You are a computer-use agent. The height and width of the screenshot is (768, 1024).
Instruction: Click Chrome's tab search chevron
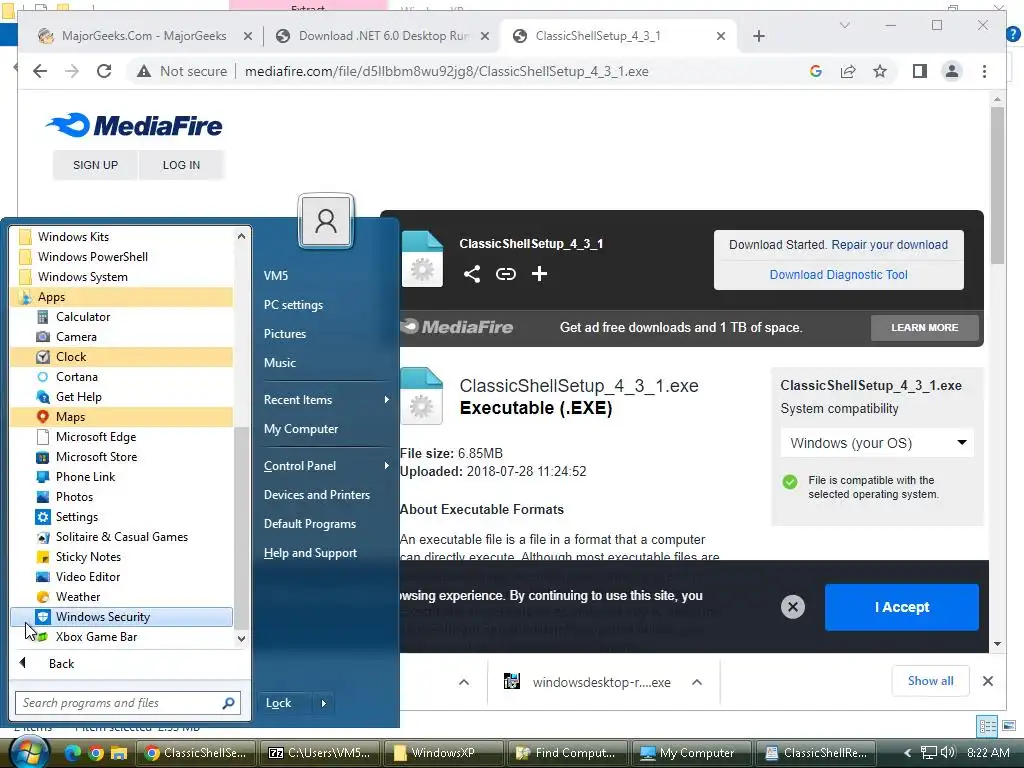[844, 25]
